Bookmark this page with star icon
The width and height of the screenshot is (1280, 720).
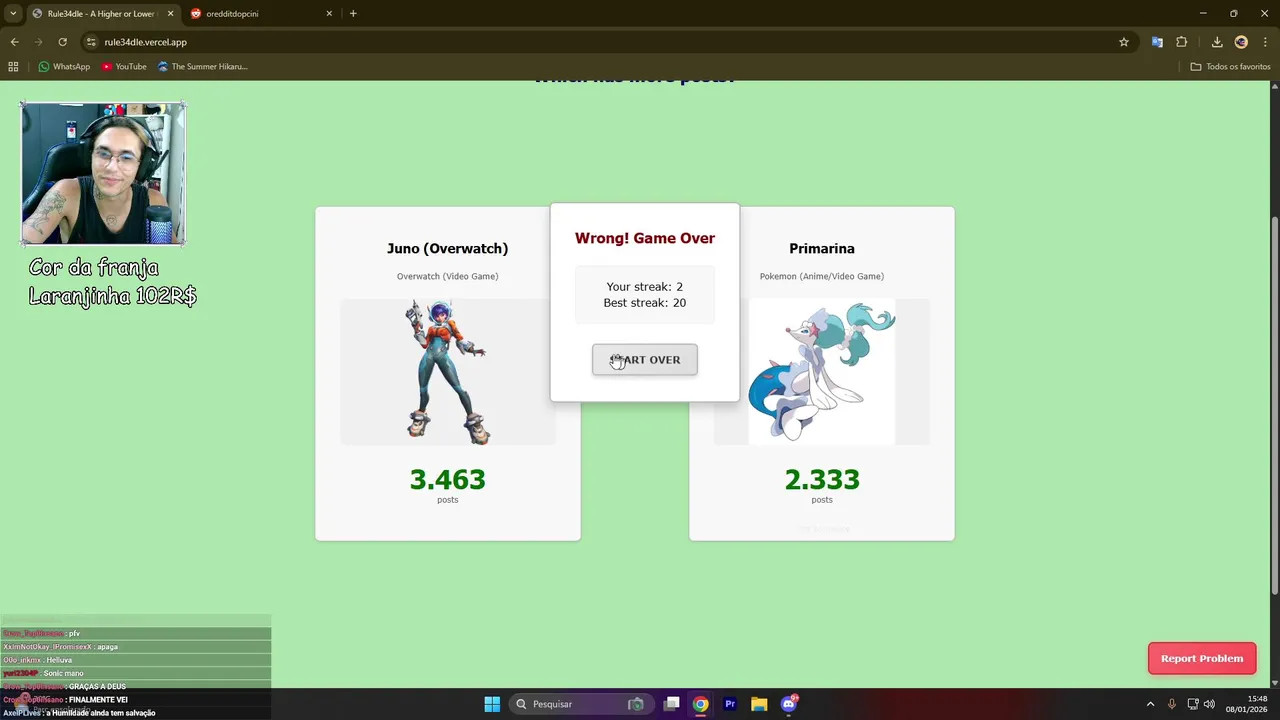(x=1124, y=42)
